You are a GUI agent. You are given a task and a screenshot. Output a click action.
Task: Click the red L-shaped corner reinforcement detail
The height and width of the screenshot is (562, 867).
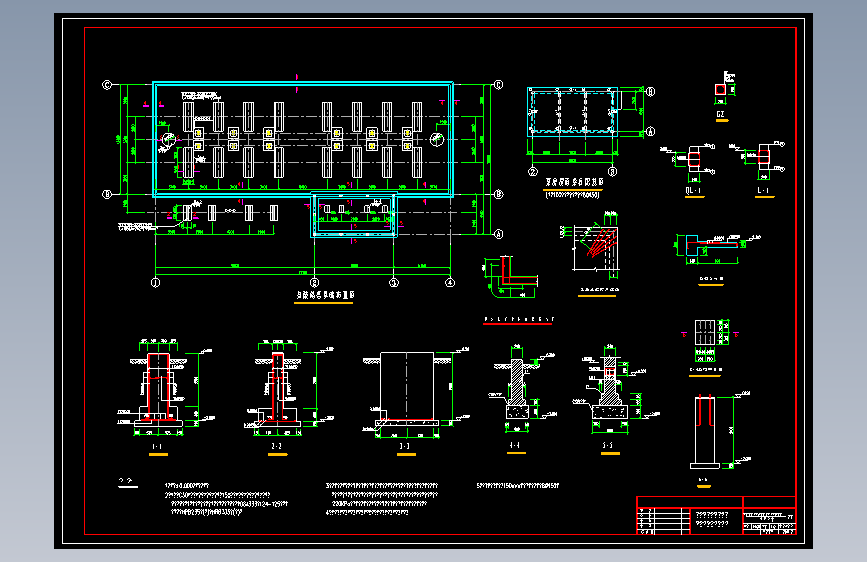518,271
